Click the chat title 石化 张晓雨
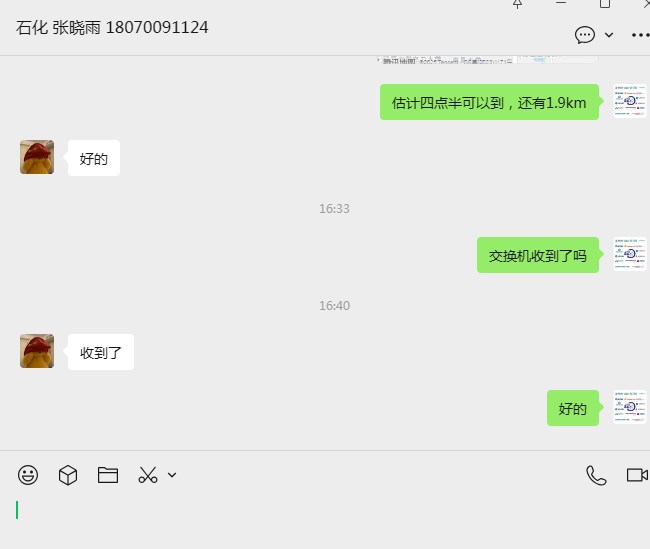This screenshot has width=650, height=549. click(x=58, y=28)
